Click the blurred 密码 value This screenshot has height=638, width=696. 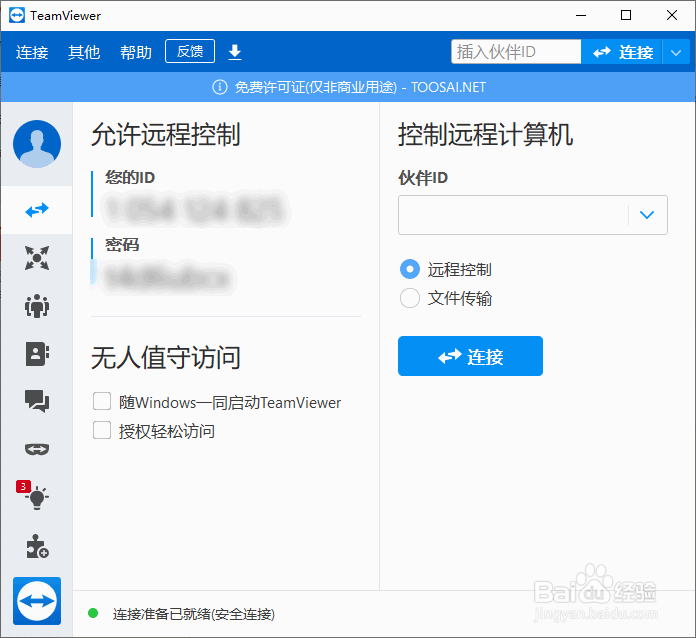(x=167, y=278)
